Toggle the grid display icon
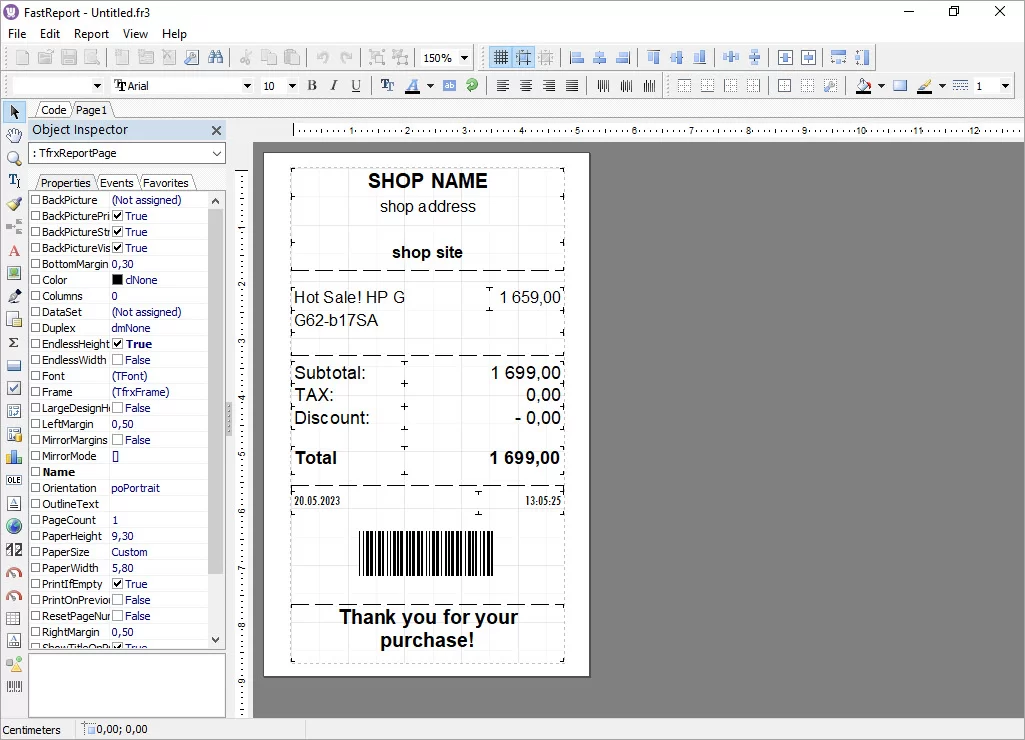This screenshot has width=1025, height=740. point(499,57)
